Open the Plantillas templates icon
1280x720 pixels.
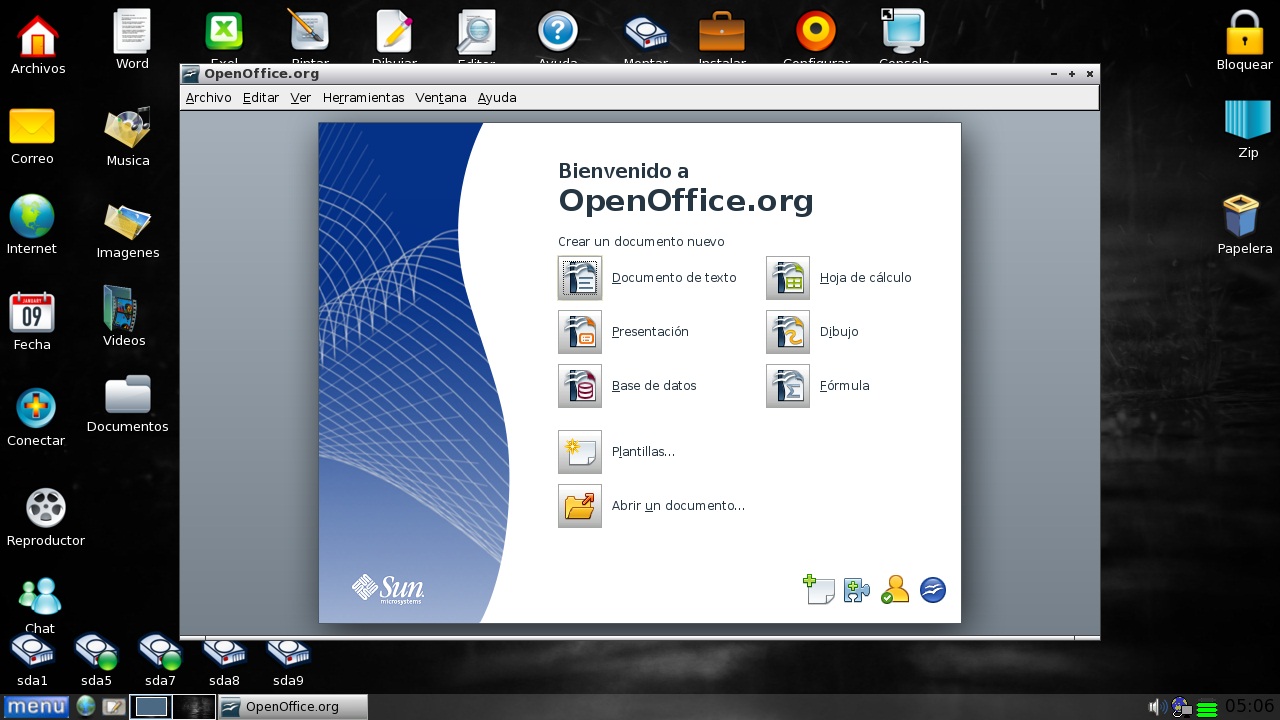[580, 452]
